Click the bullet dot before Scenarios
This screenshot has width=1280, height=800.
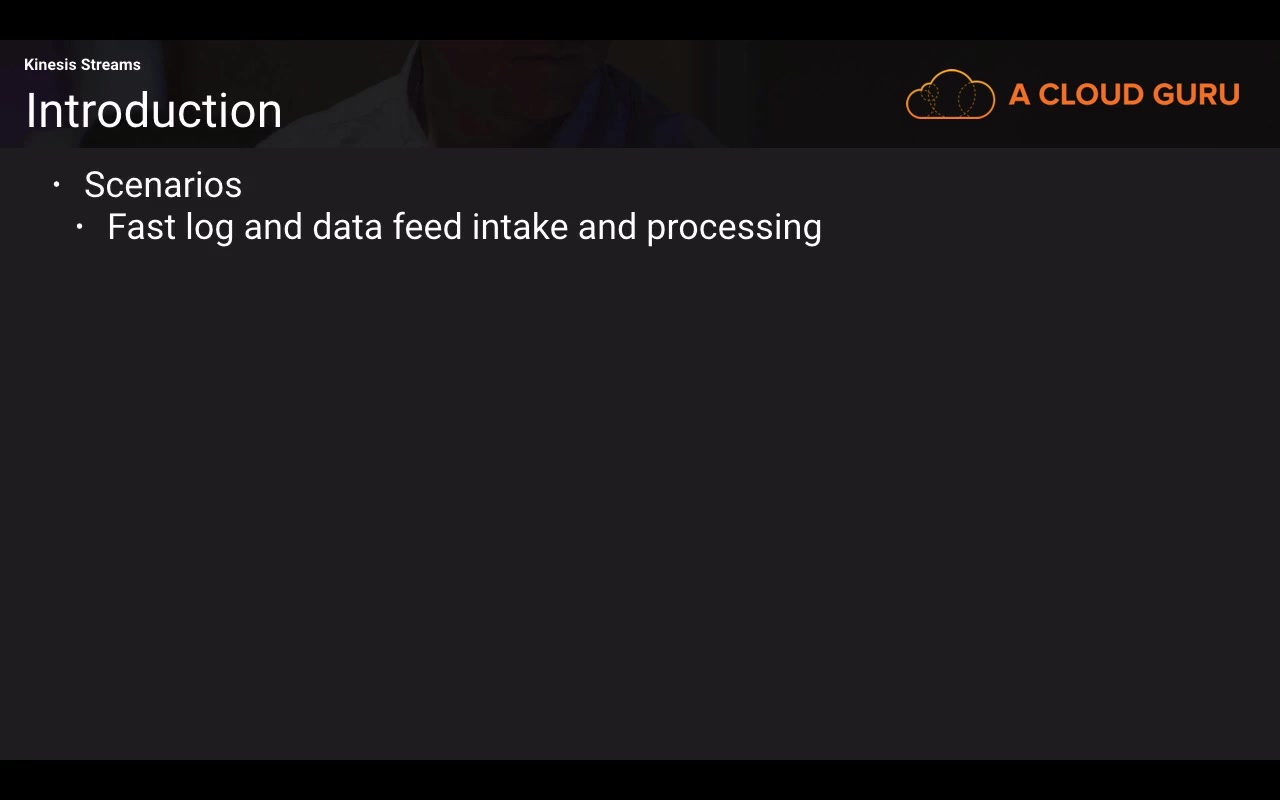[57, 185]
